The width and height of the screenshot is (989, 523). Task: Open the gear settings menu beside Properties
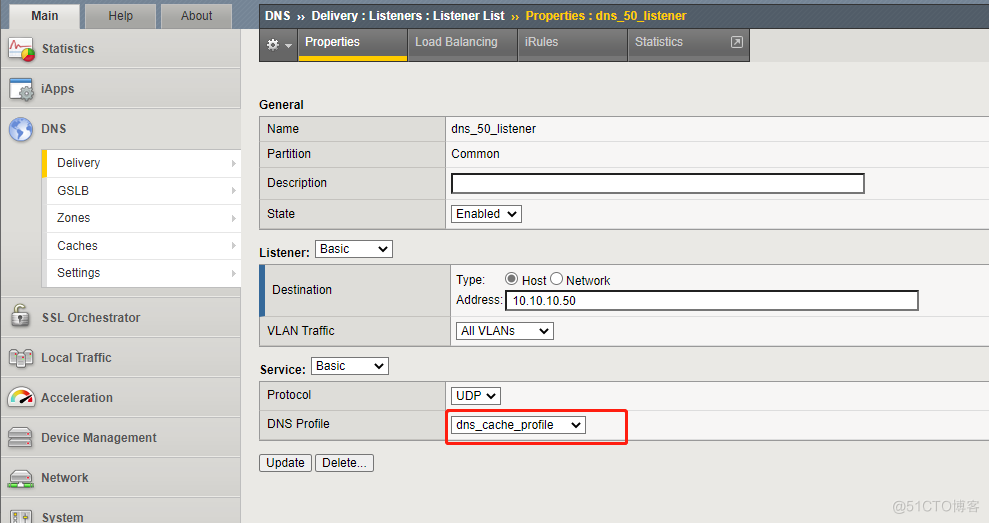coord(278,45)
